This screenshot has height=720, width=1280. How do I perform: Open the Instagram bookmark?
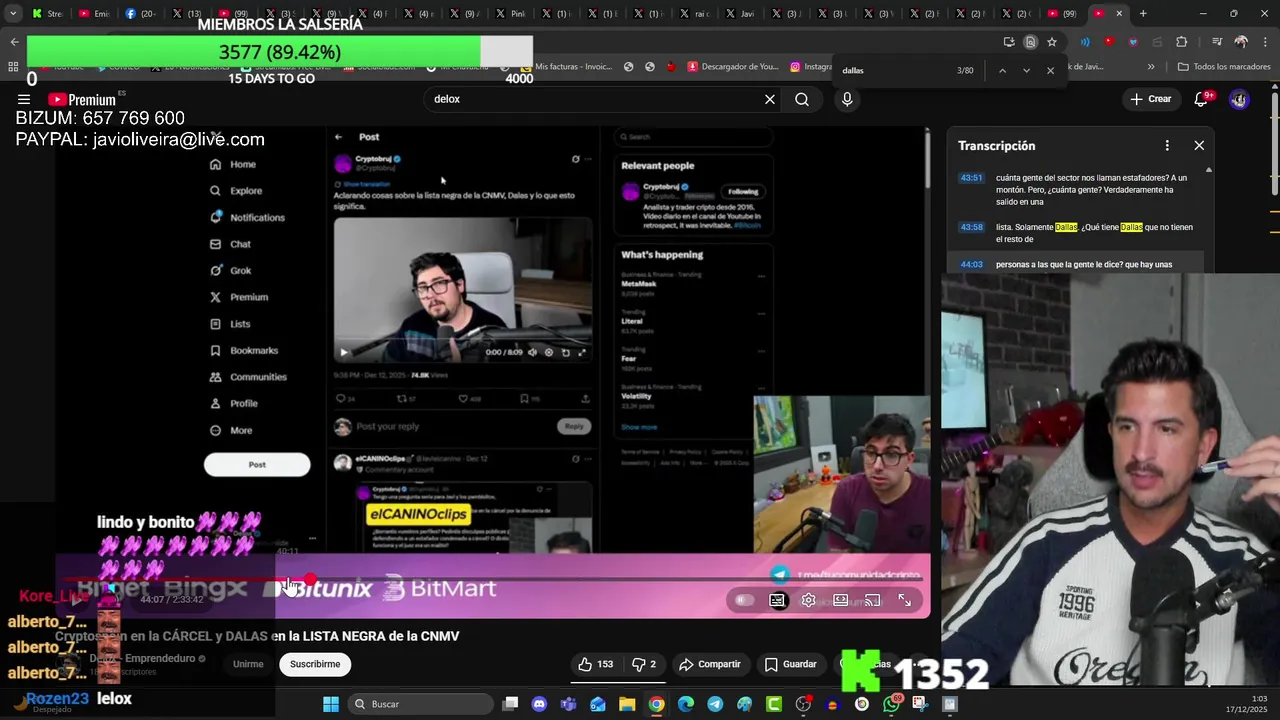(x=811, y=67)
